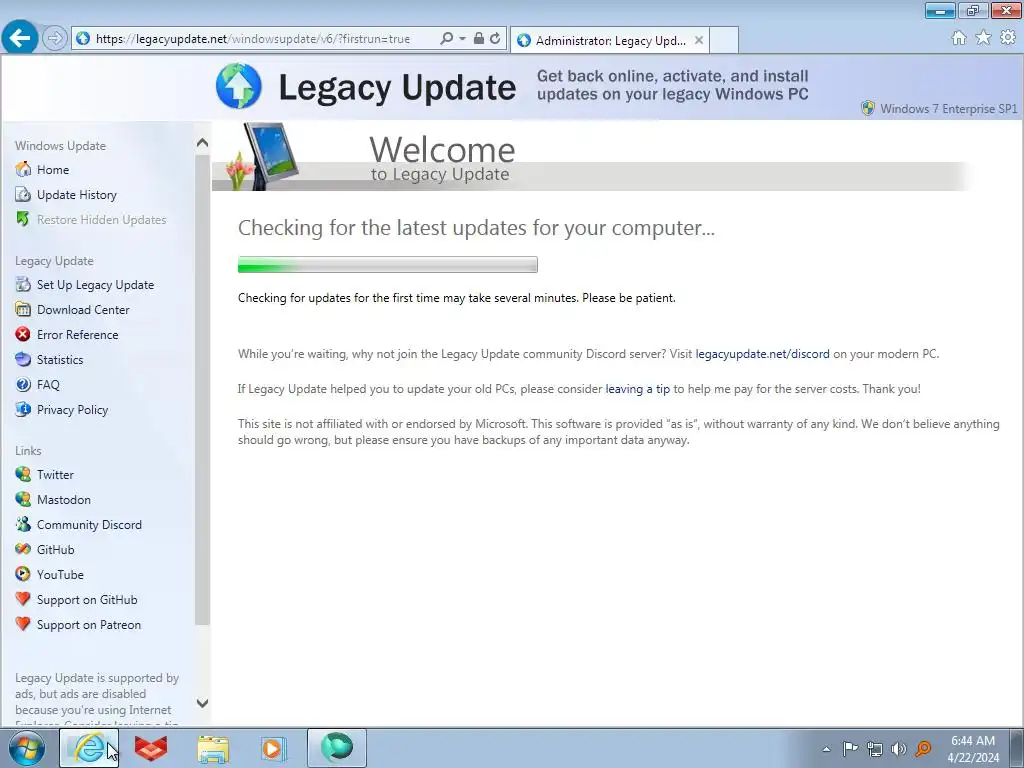Click the sidebar vertical scrollbar thumb
The width and height of the screenshot is (1024, 768).
tap(202, 390)
